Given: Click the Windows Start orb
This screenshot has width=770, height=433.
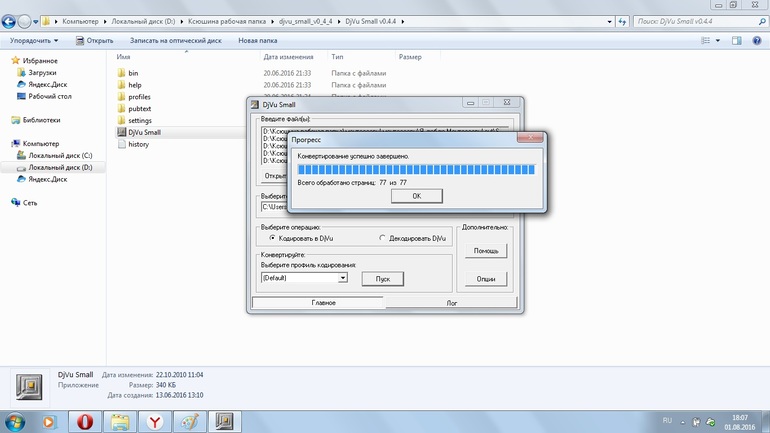Looking at the screenshot, I should coord(15,421).
